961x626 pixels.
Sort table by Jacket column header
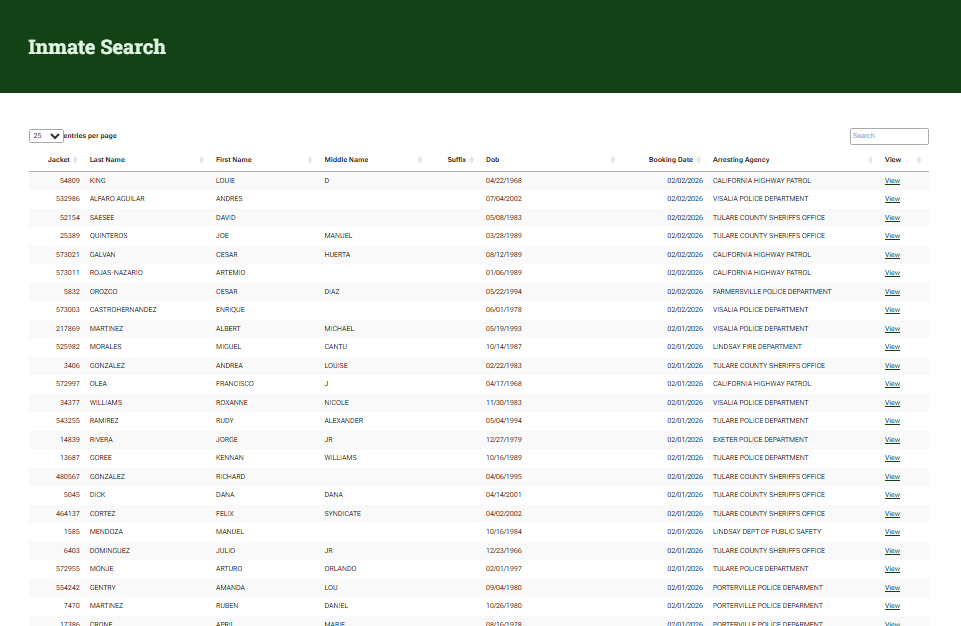[58, 160]
